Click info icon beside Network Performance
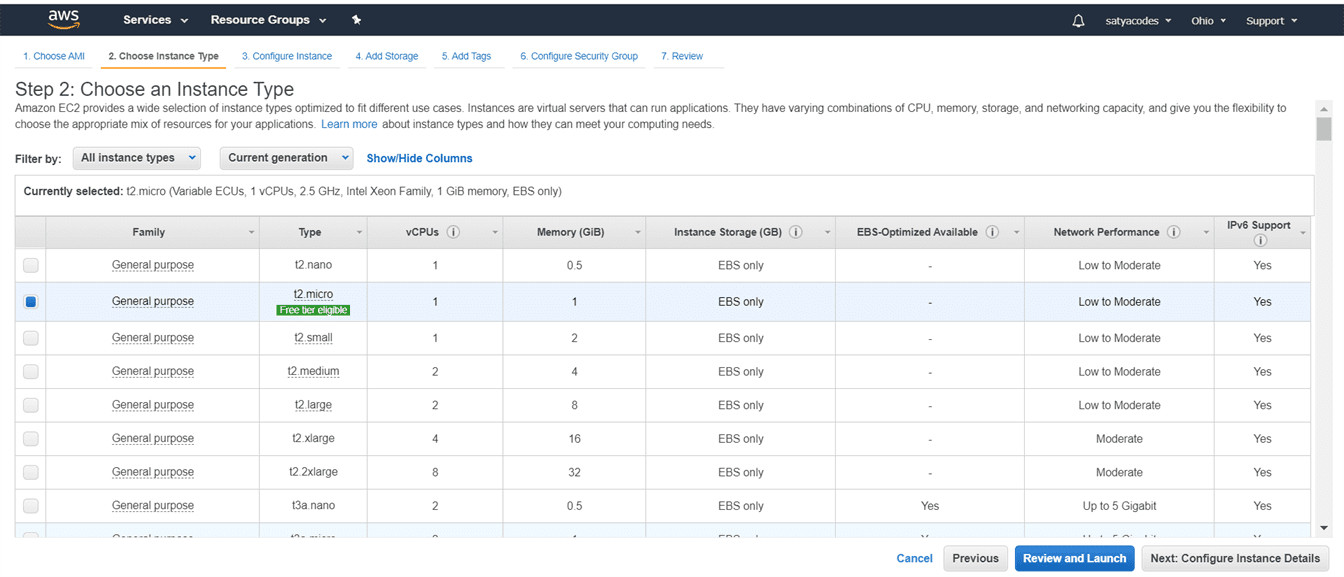The image size is (1344, 577). click(x=1174, y=232)
